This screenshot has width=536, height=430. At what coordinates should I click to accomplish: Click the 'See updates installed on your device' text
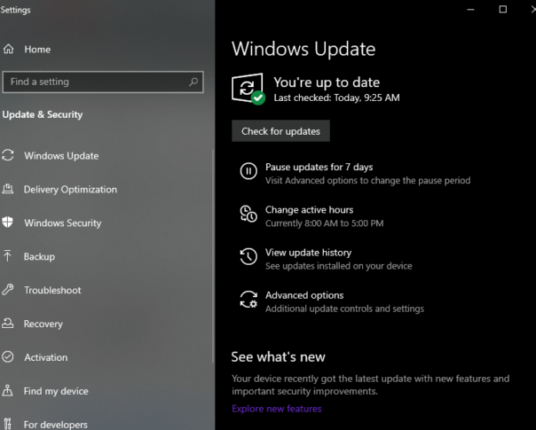pos(339,266)
